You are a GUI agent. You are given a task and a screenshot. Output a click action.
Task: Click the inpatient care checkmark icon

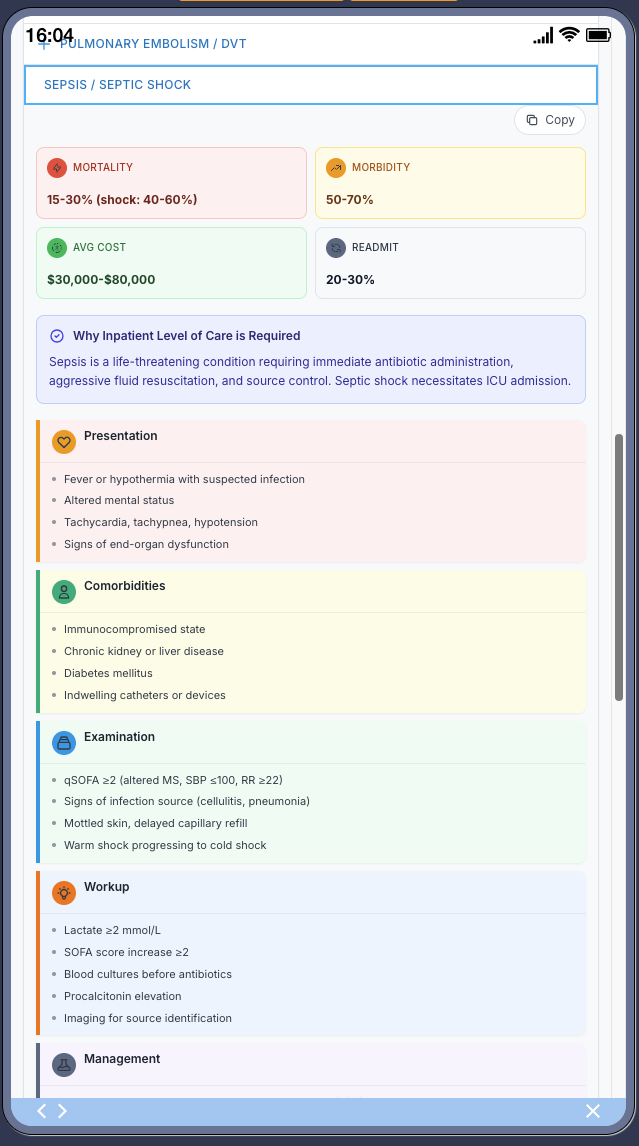tap(57, 336)
